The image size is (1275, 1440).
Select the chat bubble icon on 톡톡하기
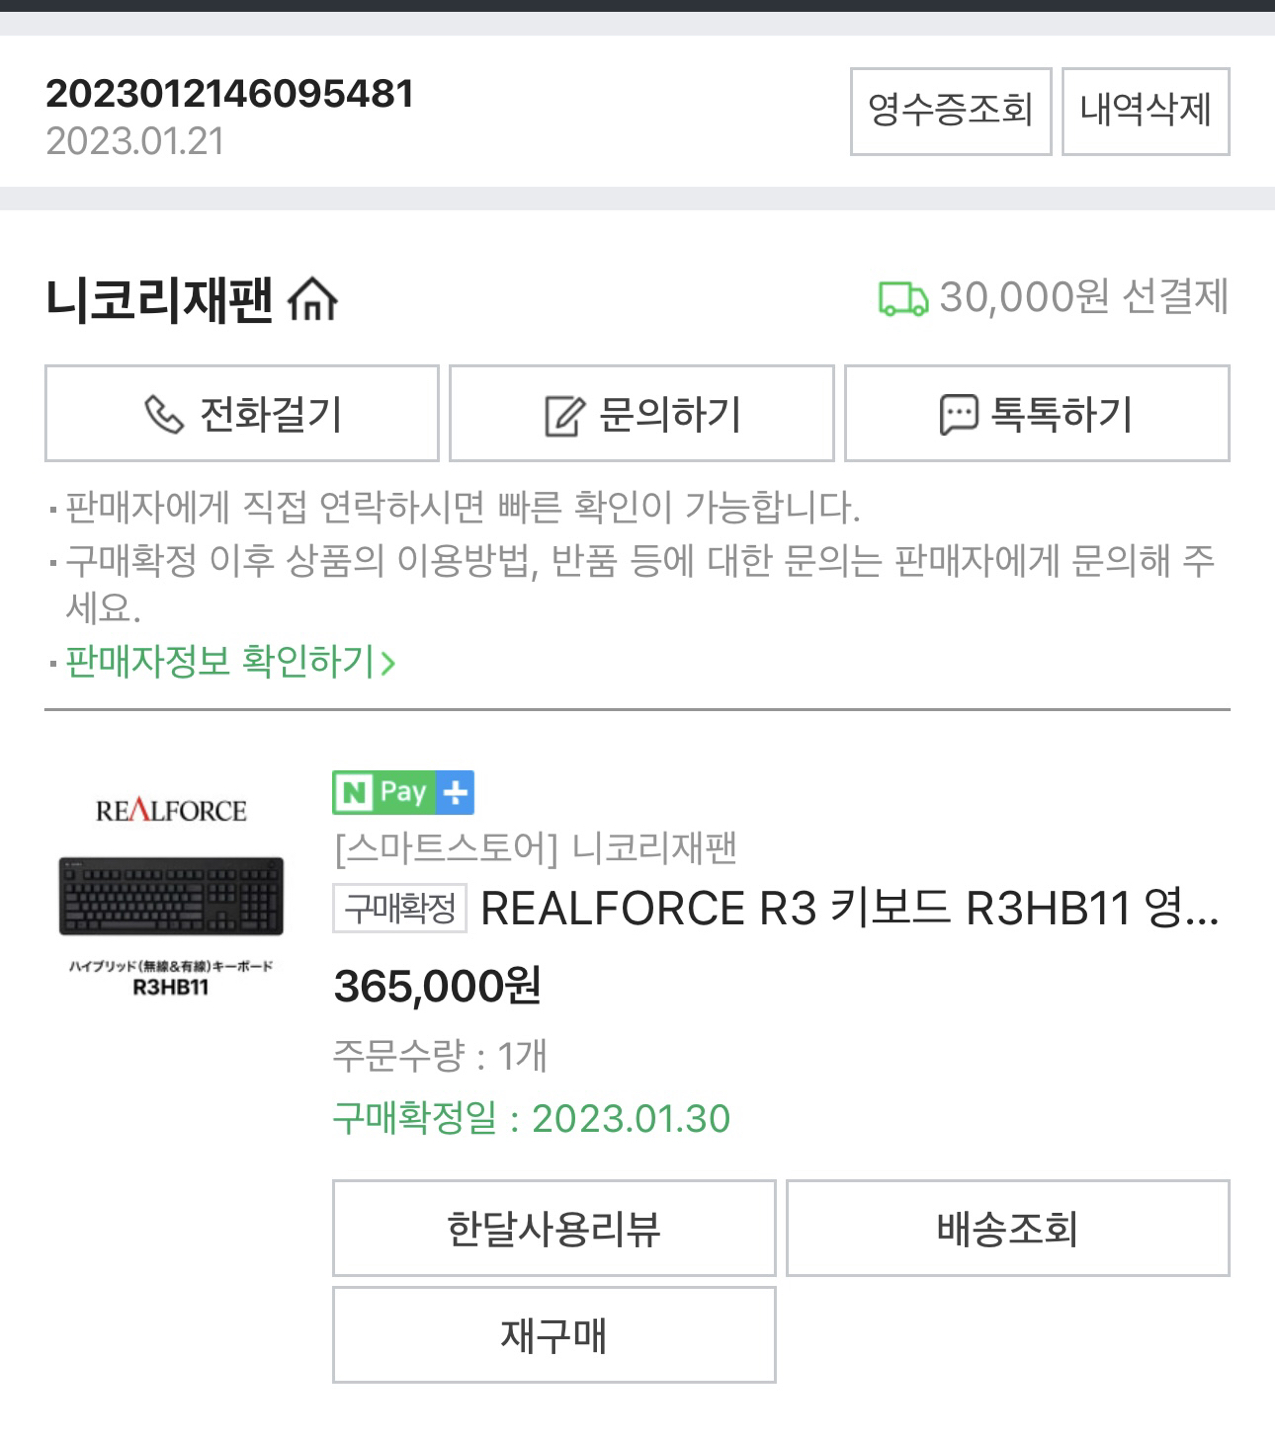click(x=959, y=413)
